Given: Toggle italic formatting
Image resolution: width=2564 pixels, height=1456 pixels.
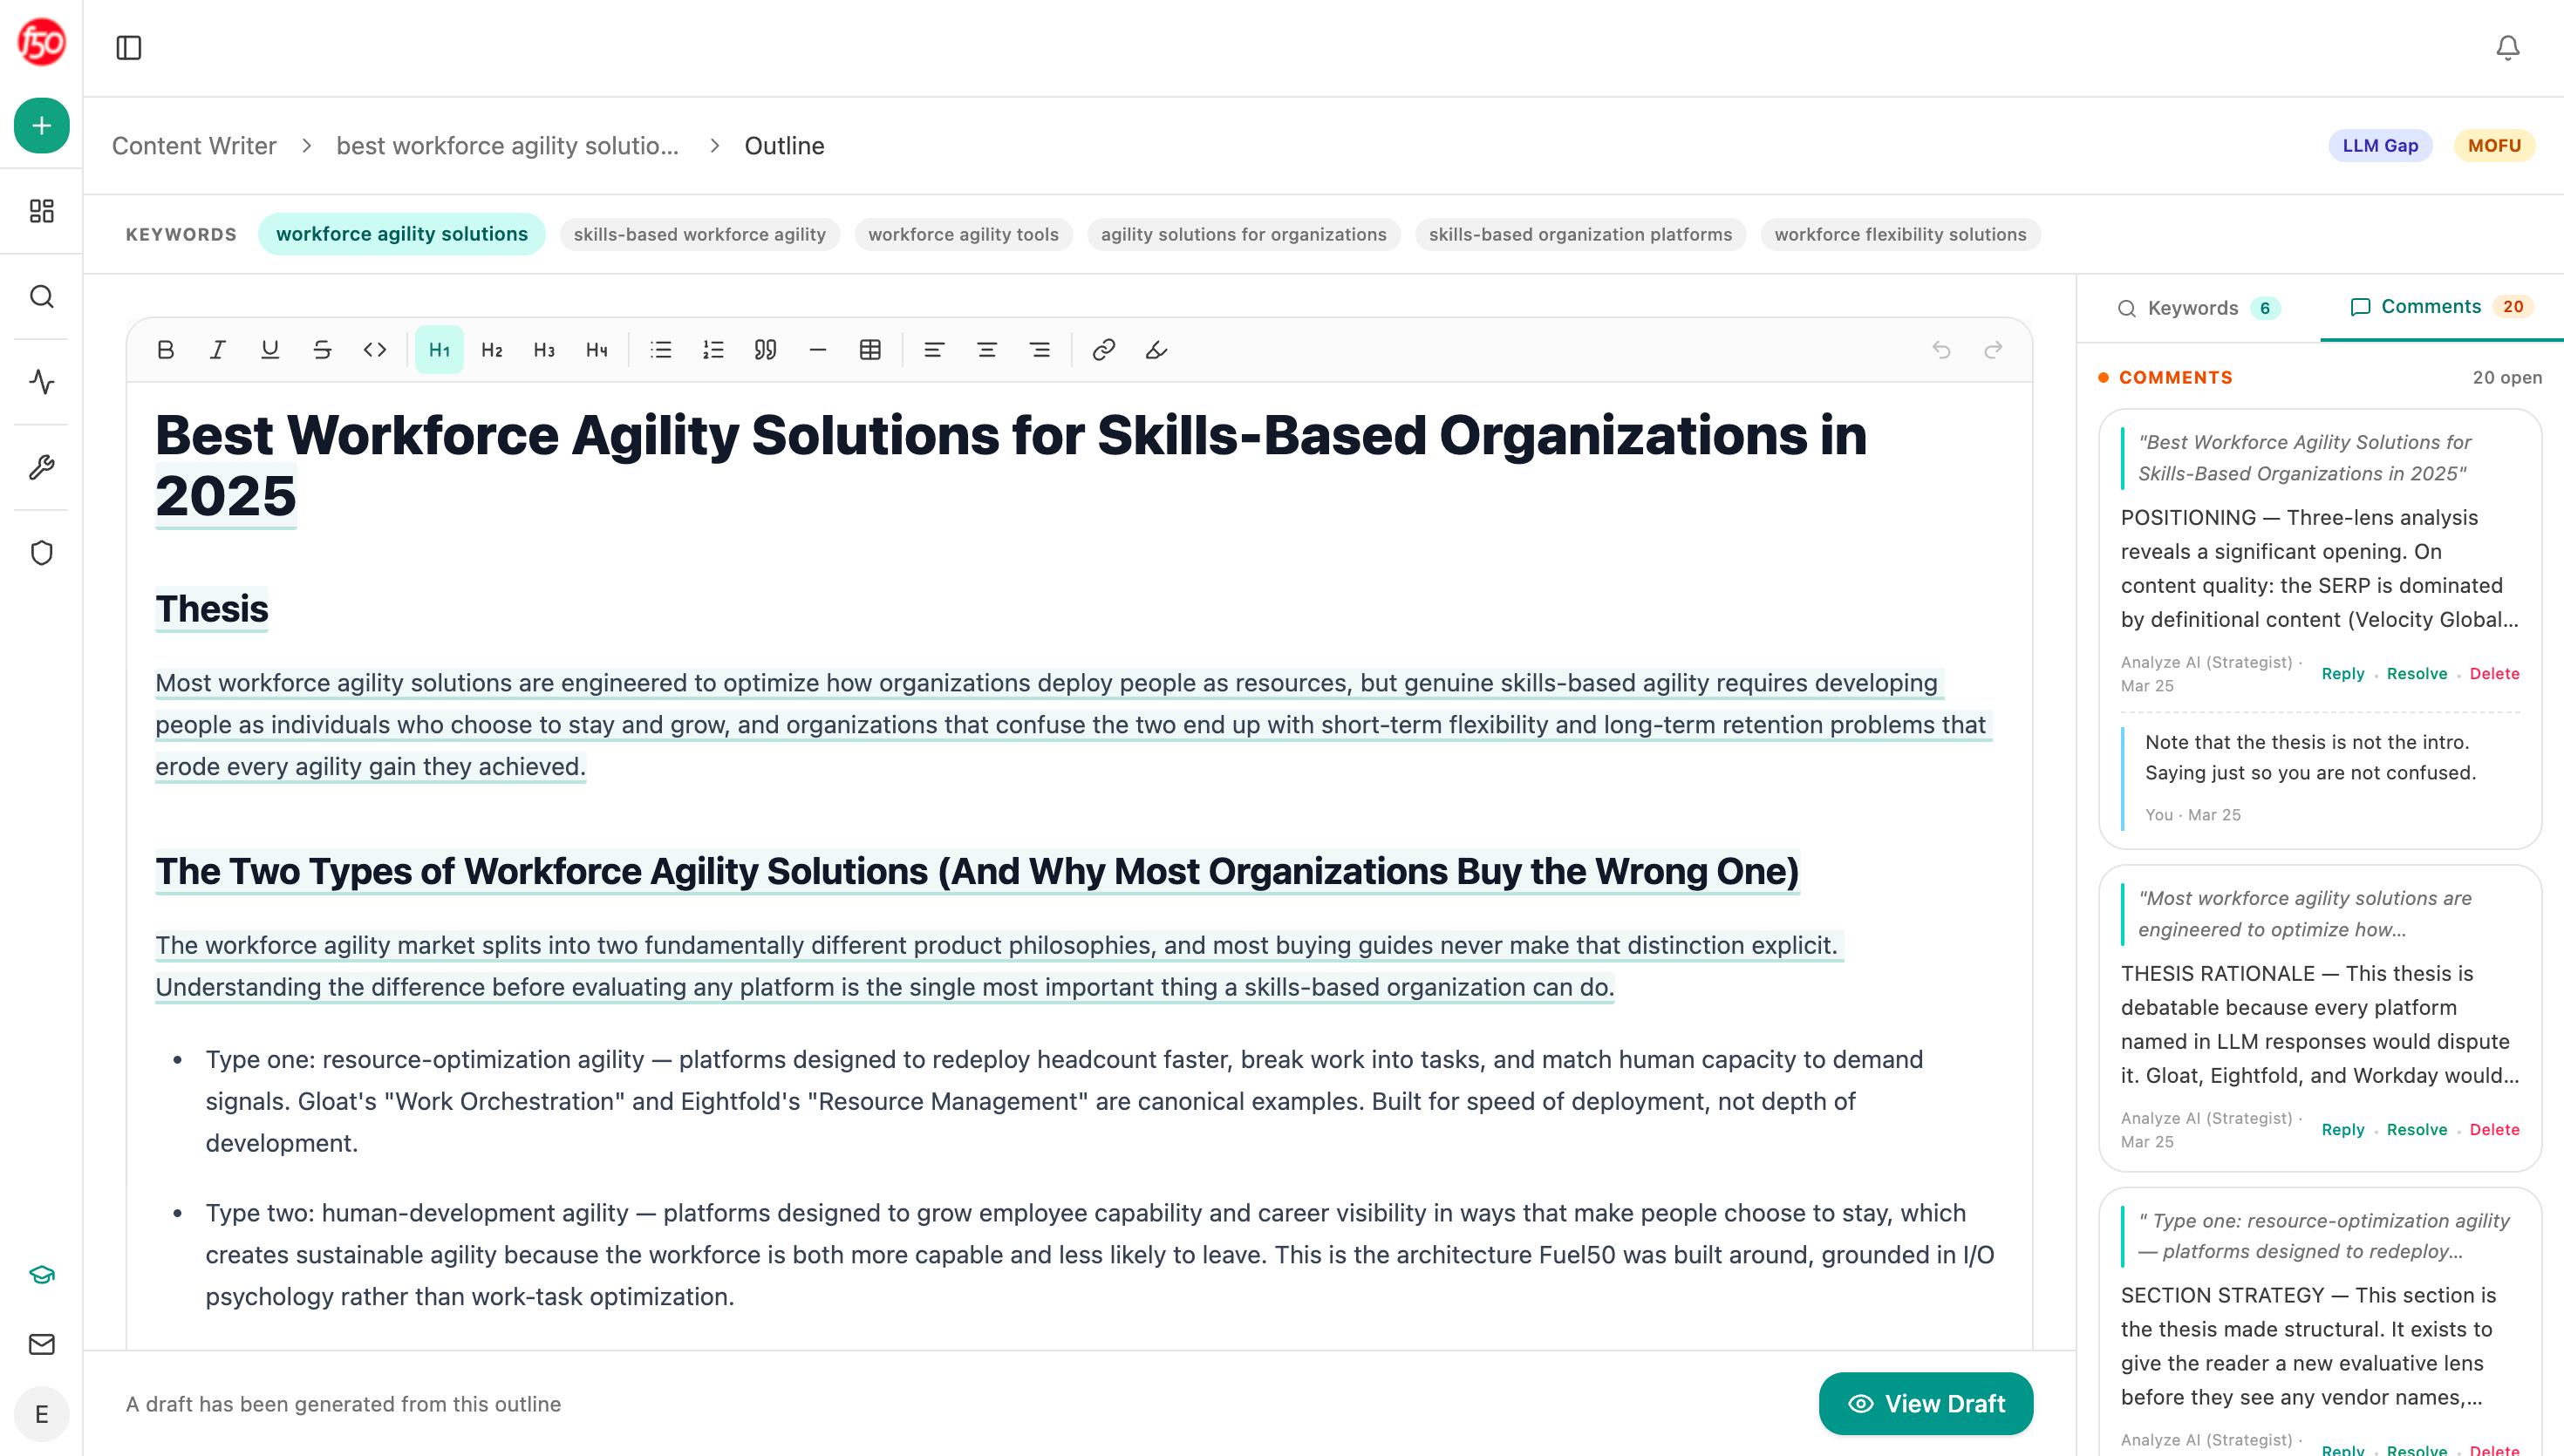Looking at the screenshot, I should point(218,350).
